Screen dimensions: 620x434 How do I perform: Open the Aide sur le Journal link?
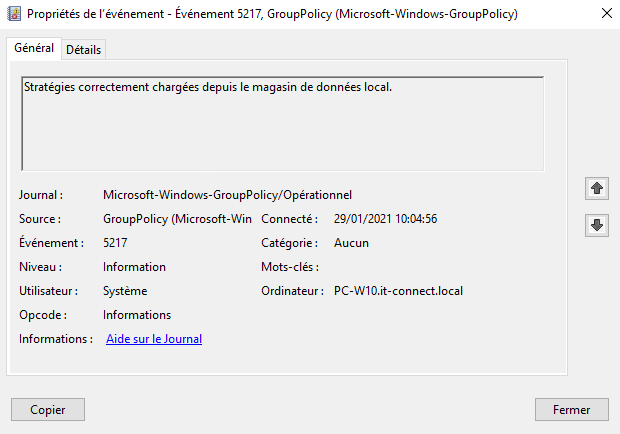pos(154,339)
